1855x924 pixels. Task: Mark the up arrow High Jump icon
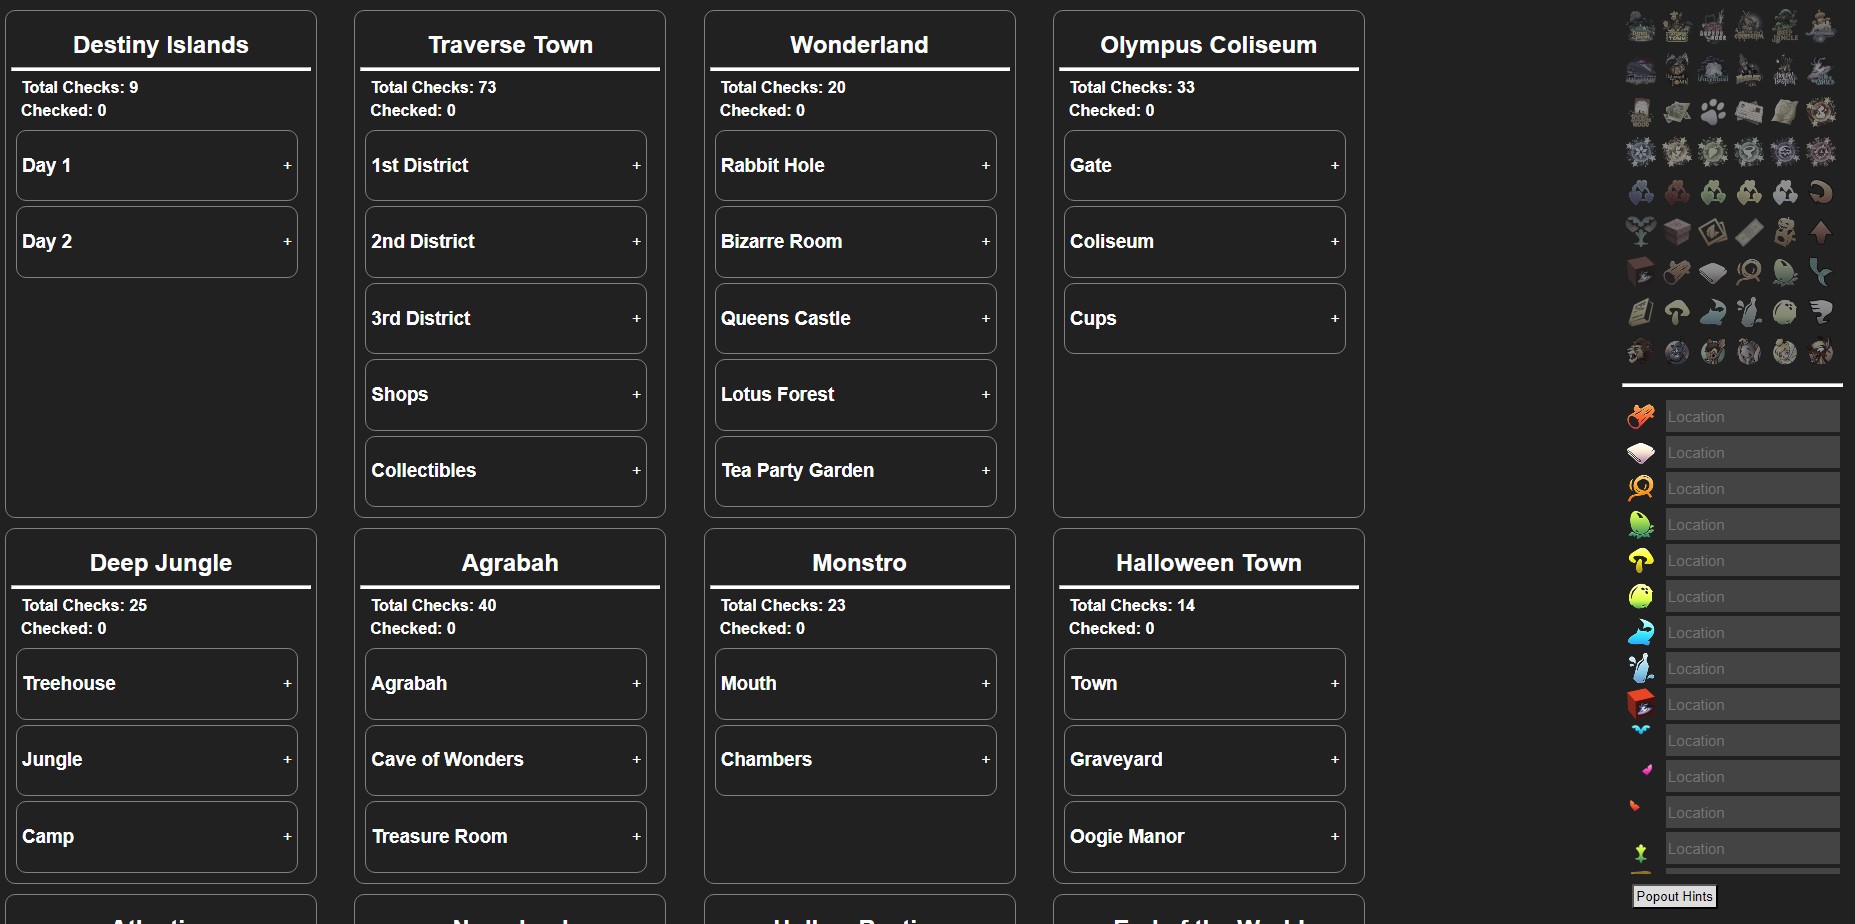pos(1821,233)
